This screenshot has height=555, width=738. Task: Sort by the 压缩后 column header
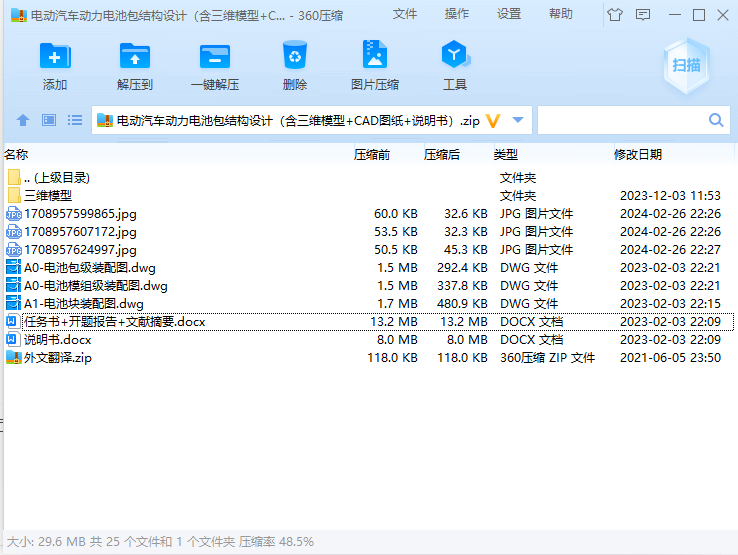pyautogui.click(x=441, y=155)
